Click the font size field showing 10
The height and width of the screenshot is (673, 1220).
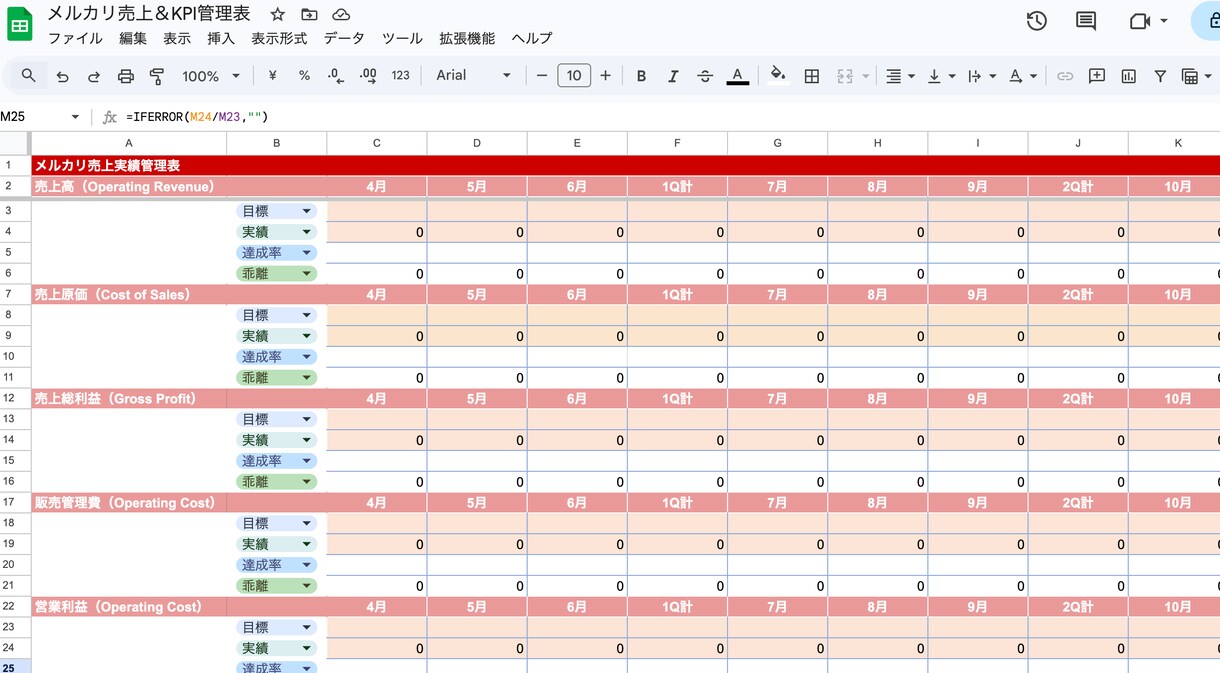574,76
